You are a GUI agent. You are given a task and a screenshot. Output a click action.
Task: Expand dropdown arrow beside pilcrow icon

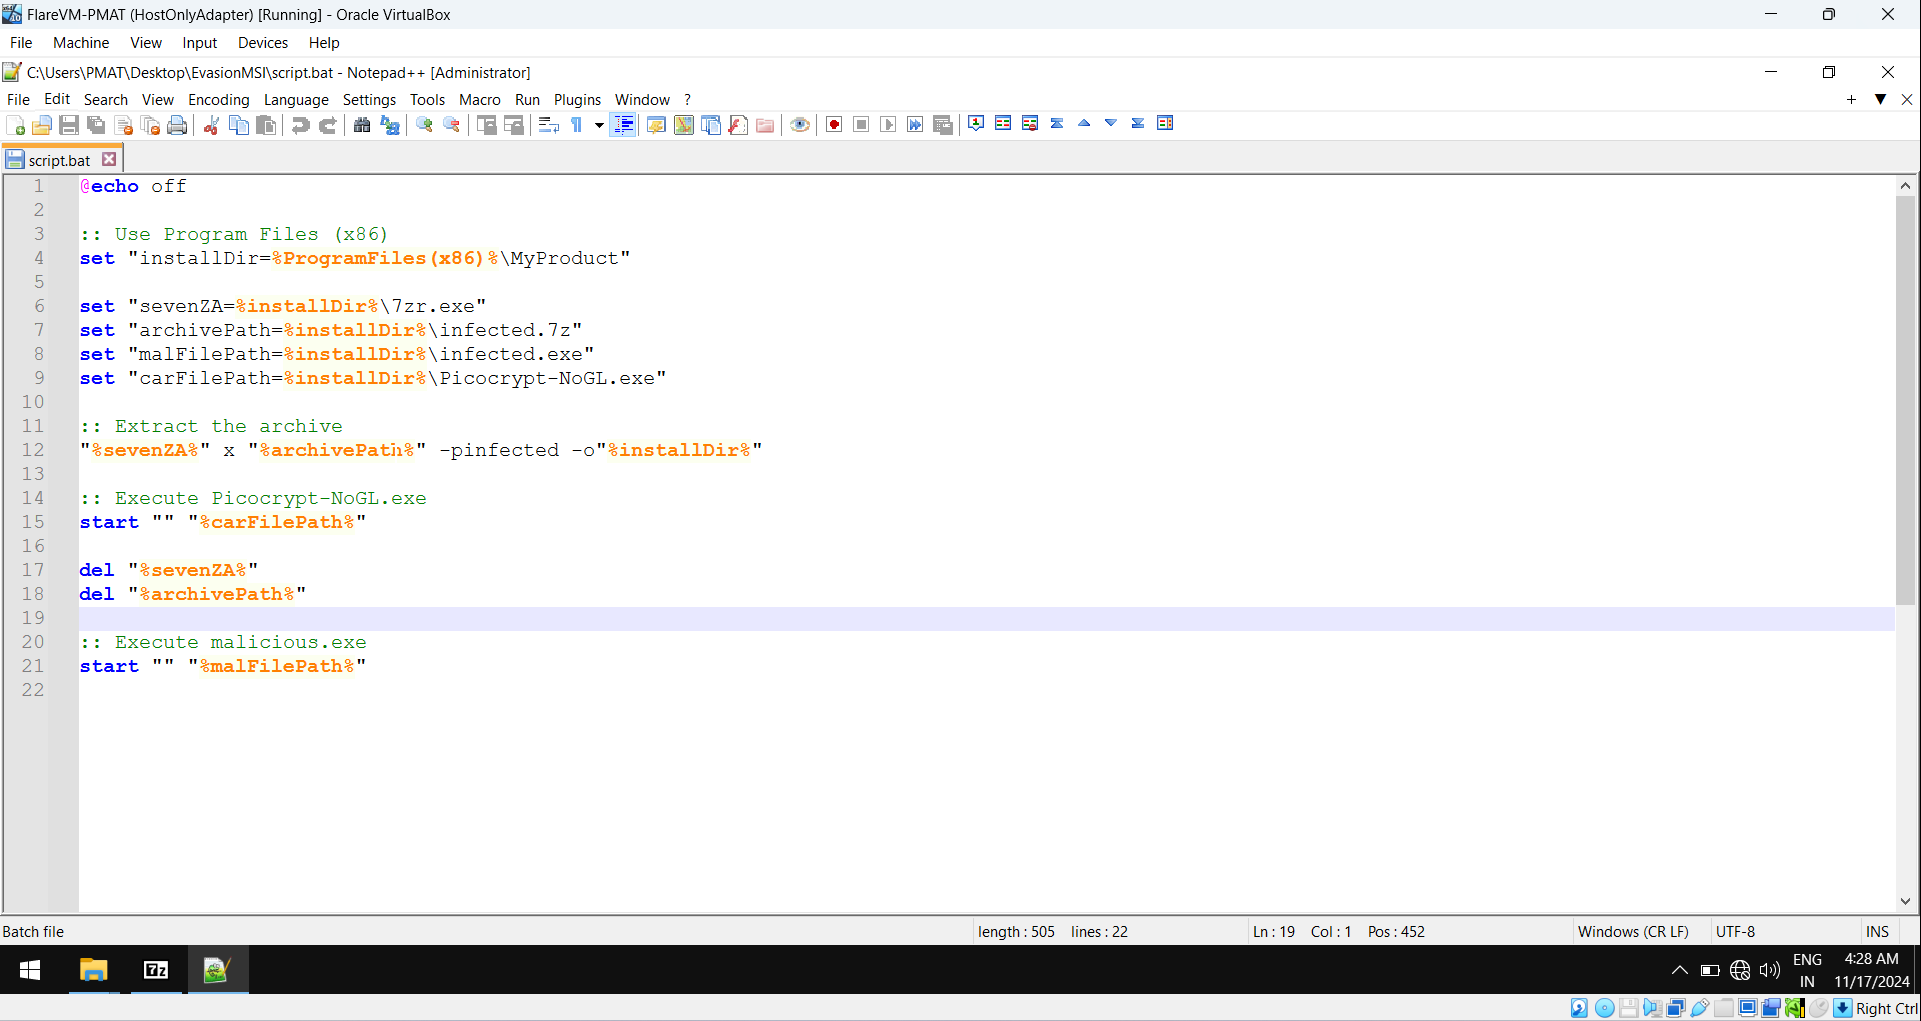click(x=599, y=125)
